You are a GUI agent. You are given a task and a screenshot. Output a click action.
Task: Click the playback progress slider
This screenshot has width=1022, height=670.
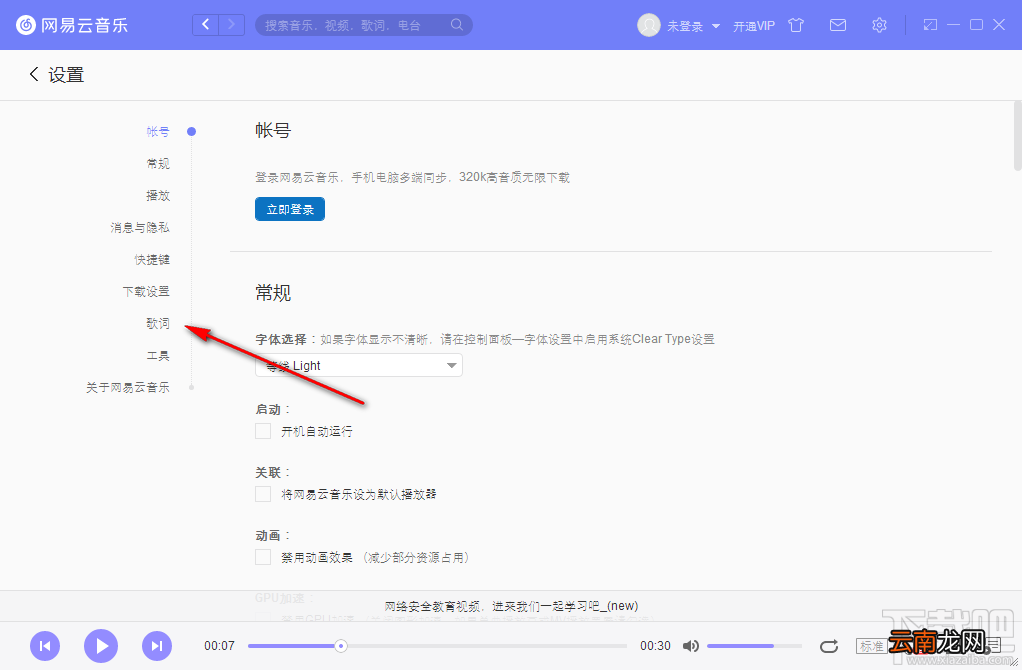(437, 646)
